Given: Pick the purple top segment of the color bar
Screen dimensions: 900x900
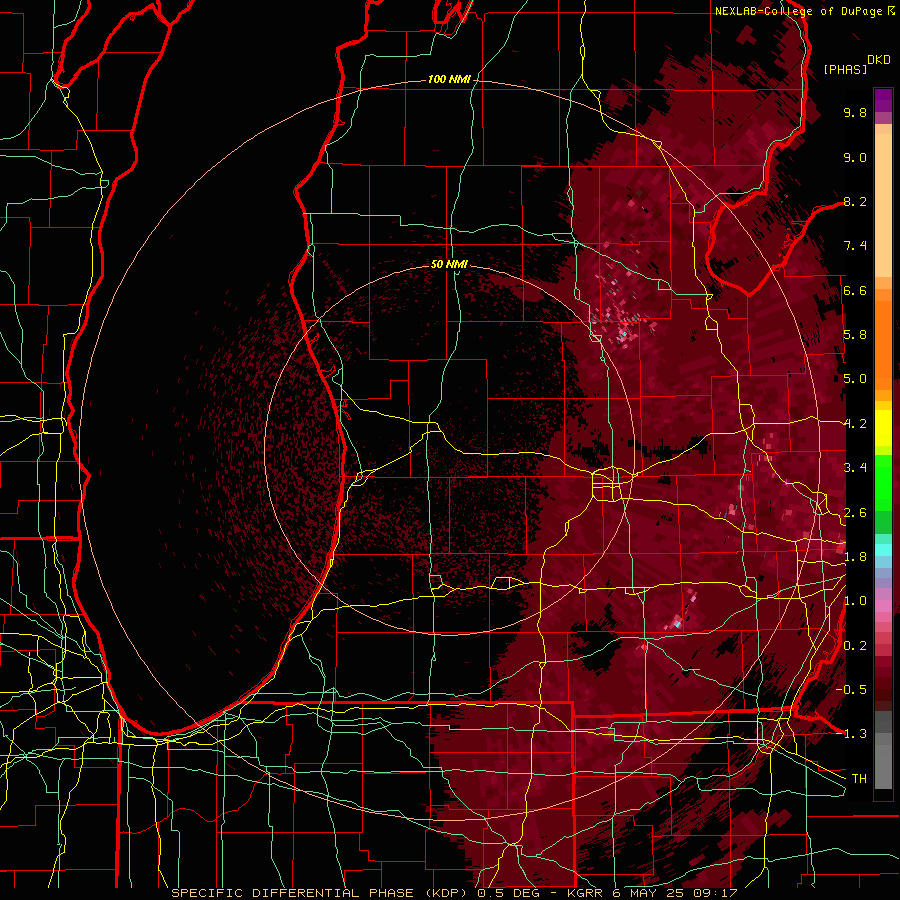Looking at the screenshot, I should pos(883,100).
